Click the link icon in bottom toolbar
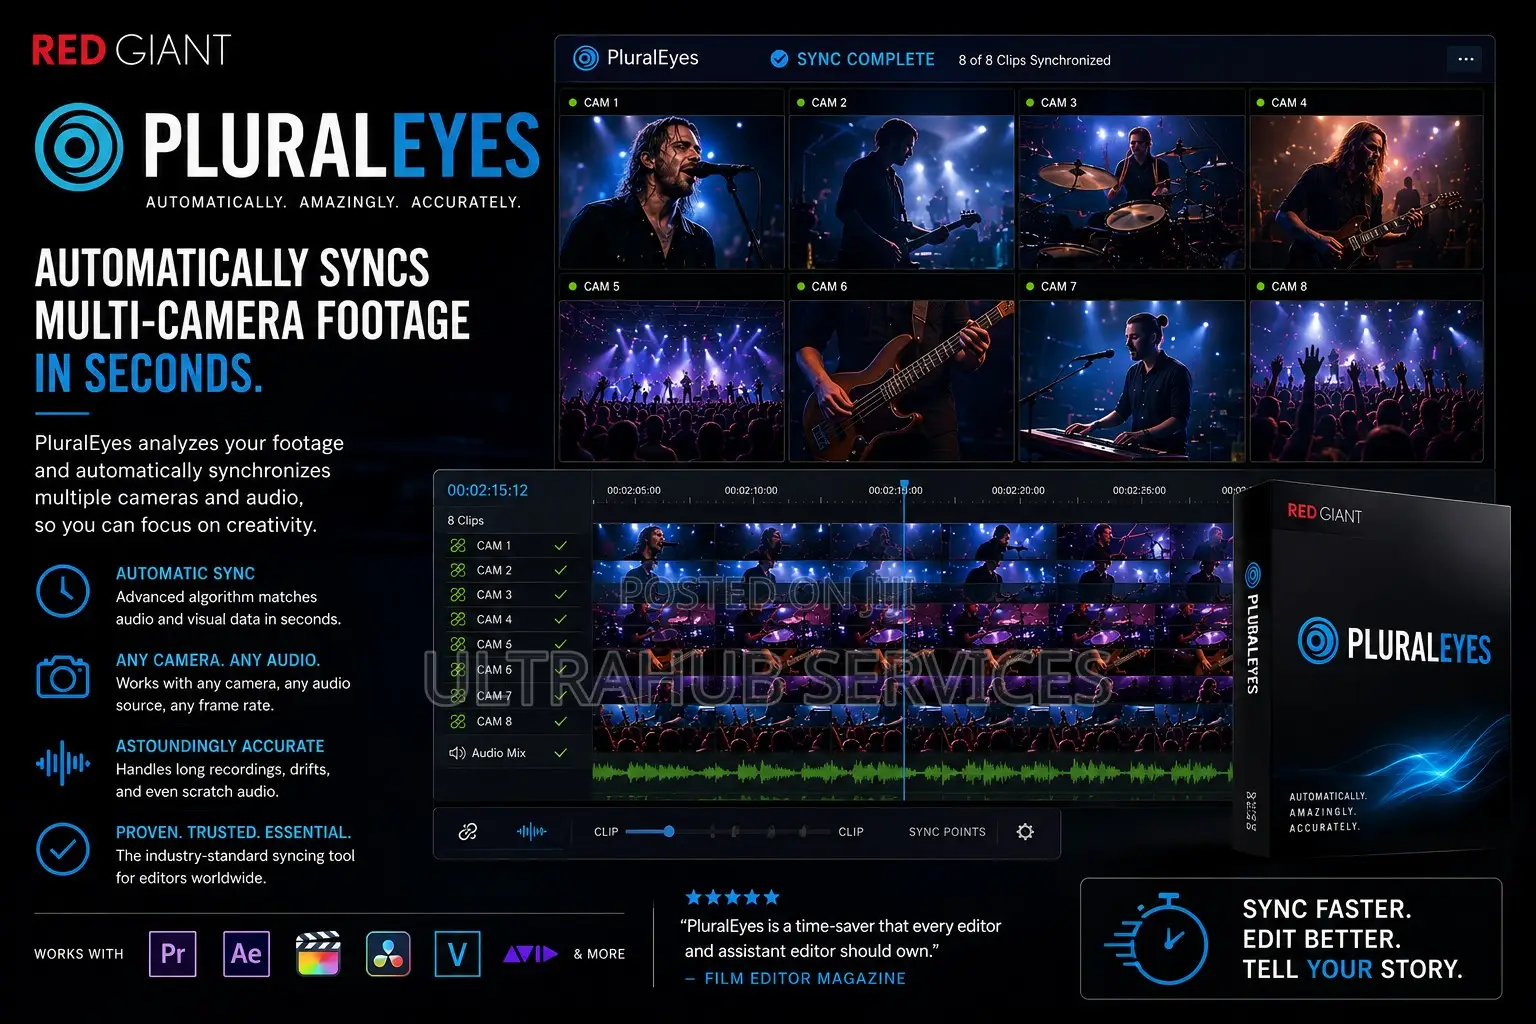1536x1024 pixels. 468,832
